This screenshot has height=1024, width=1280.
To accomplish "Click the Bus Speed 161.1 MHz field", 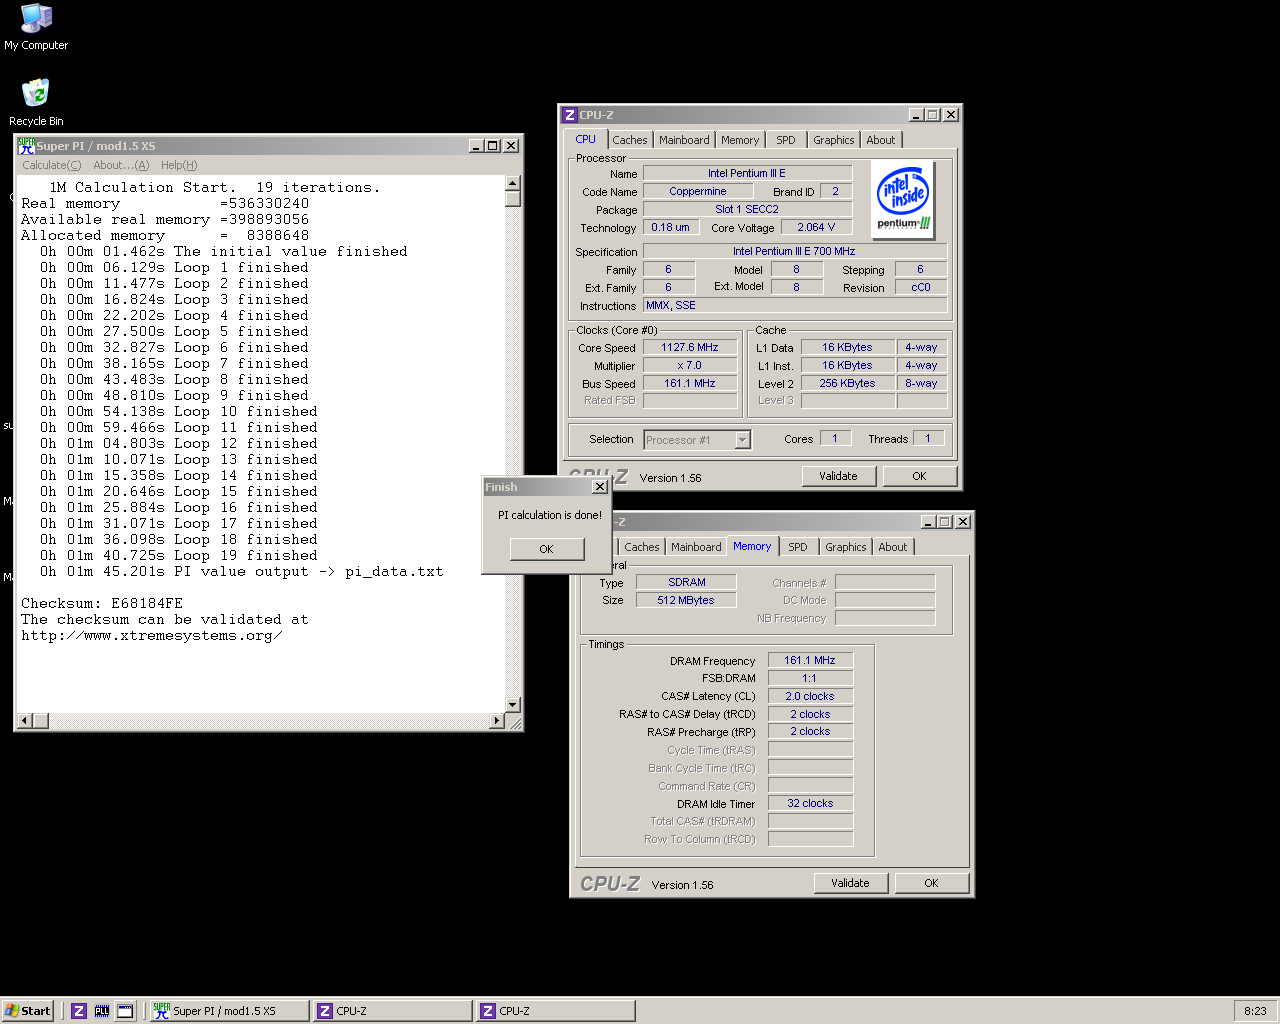I will tap(690, 383).
